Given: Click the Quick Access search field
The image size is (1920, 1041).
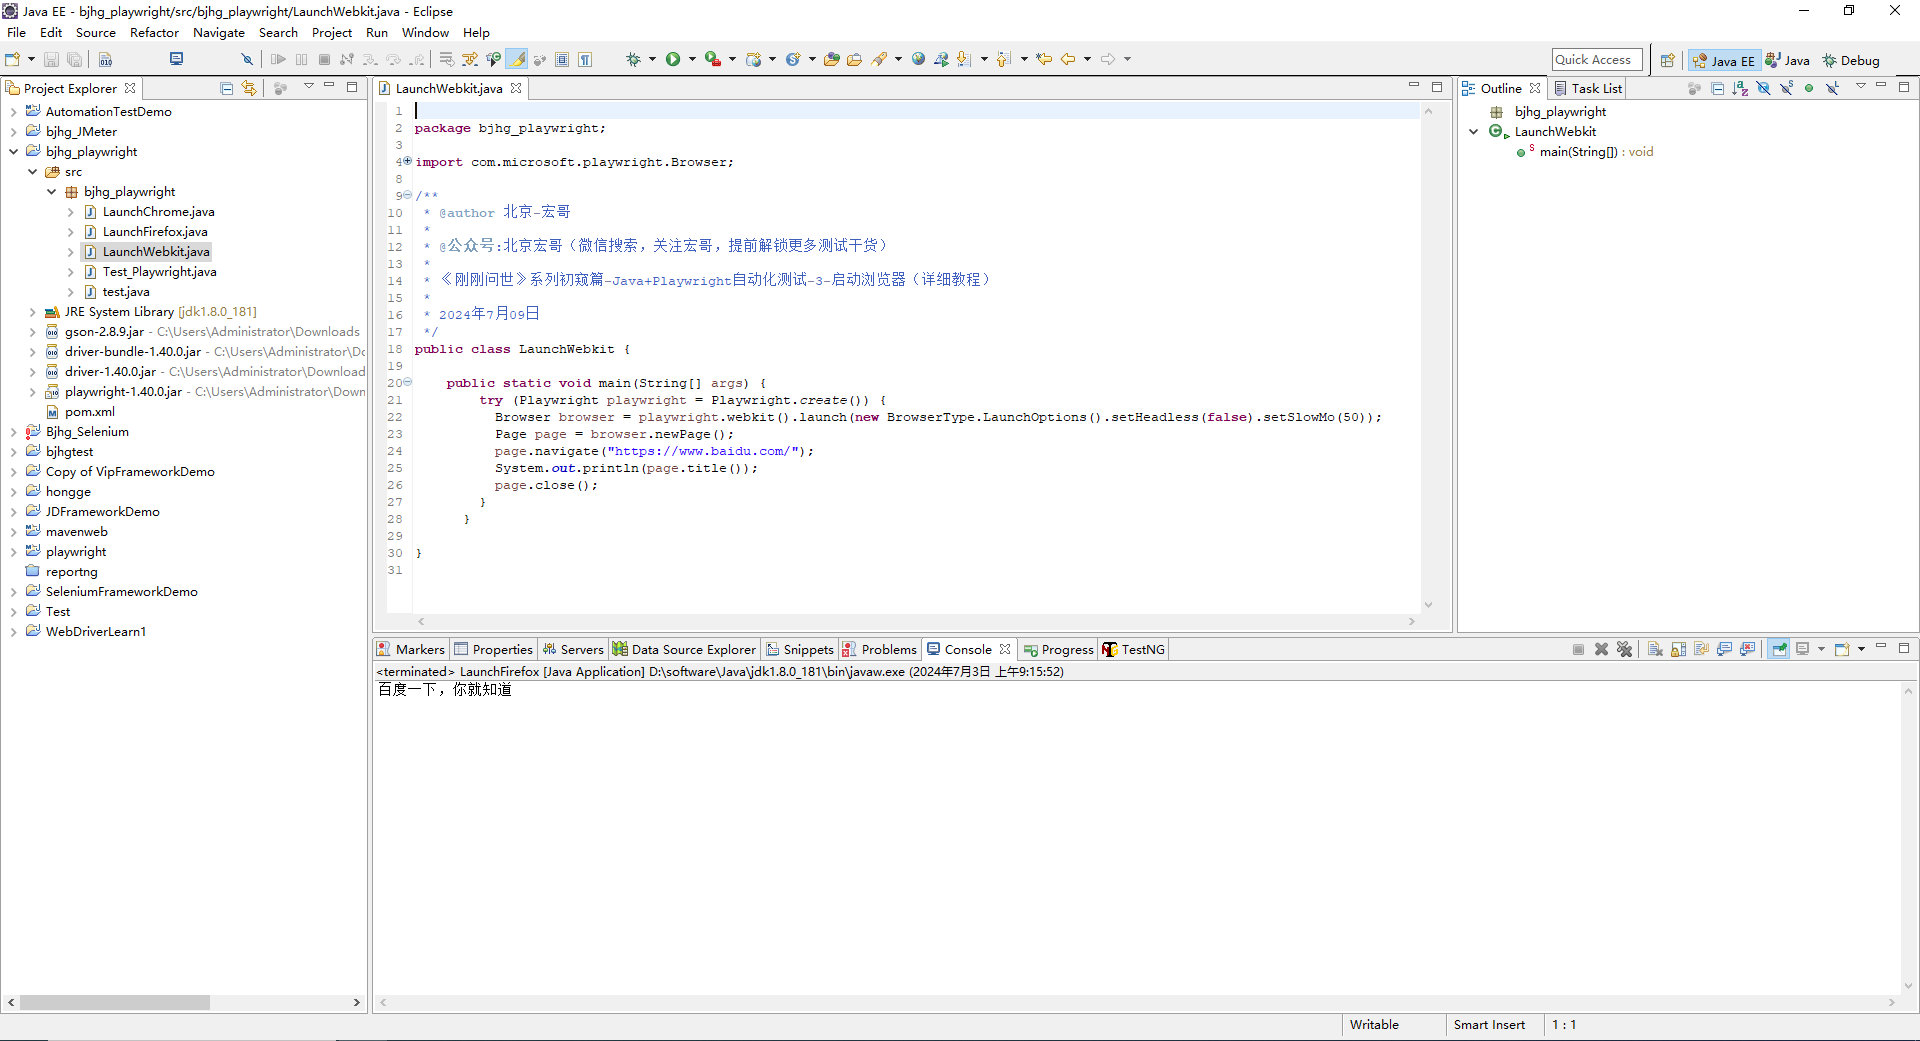Looking at the screenshot, I should 1597,60.
